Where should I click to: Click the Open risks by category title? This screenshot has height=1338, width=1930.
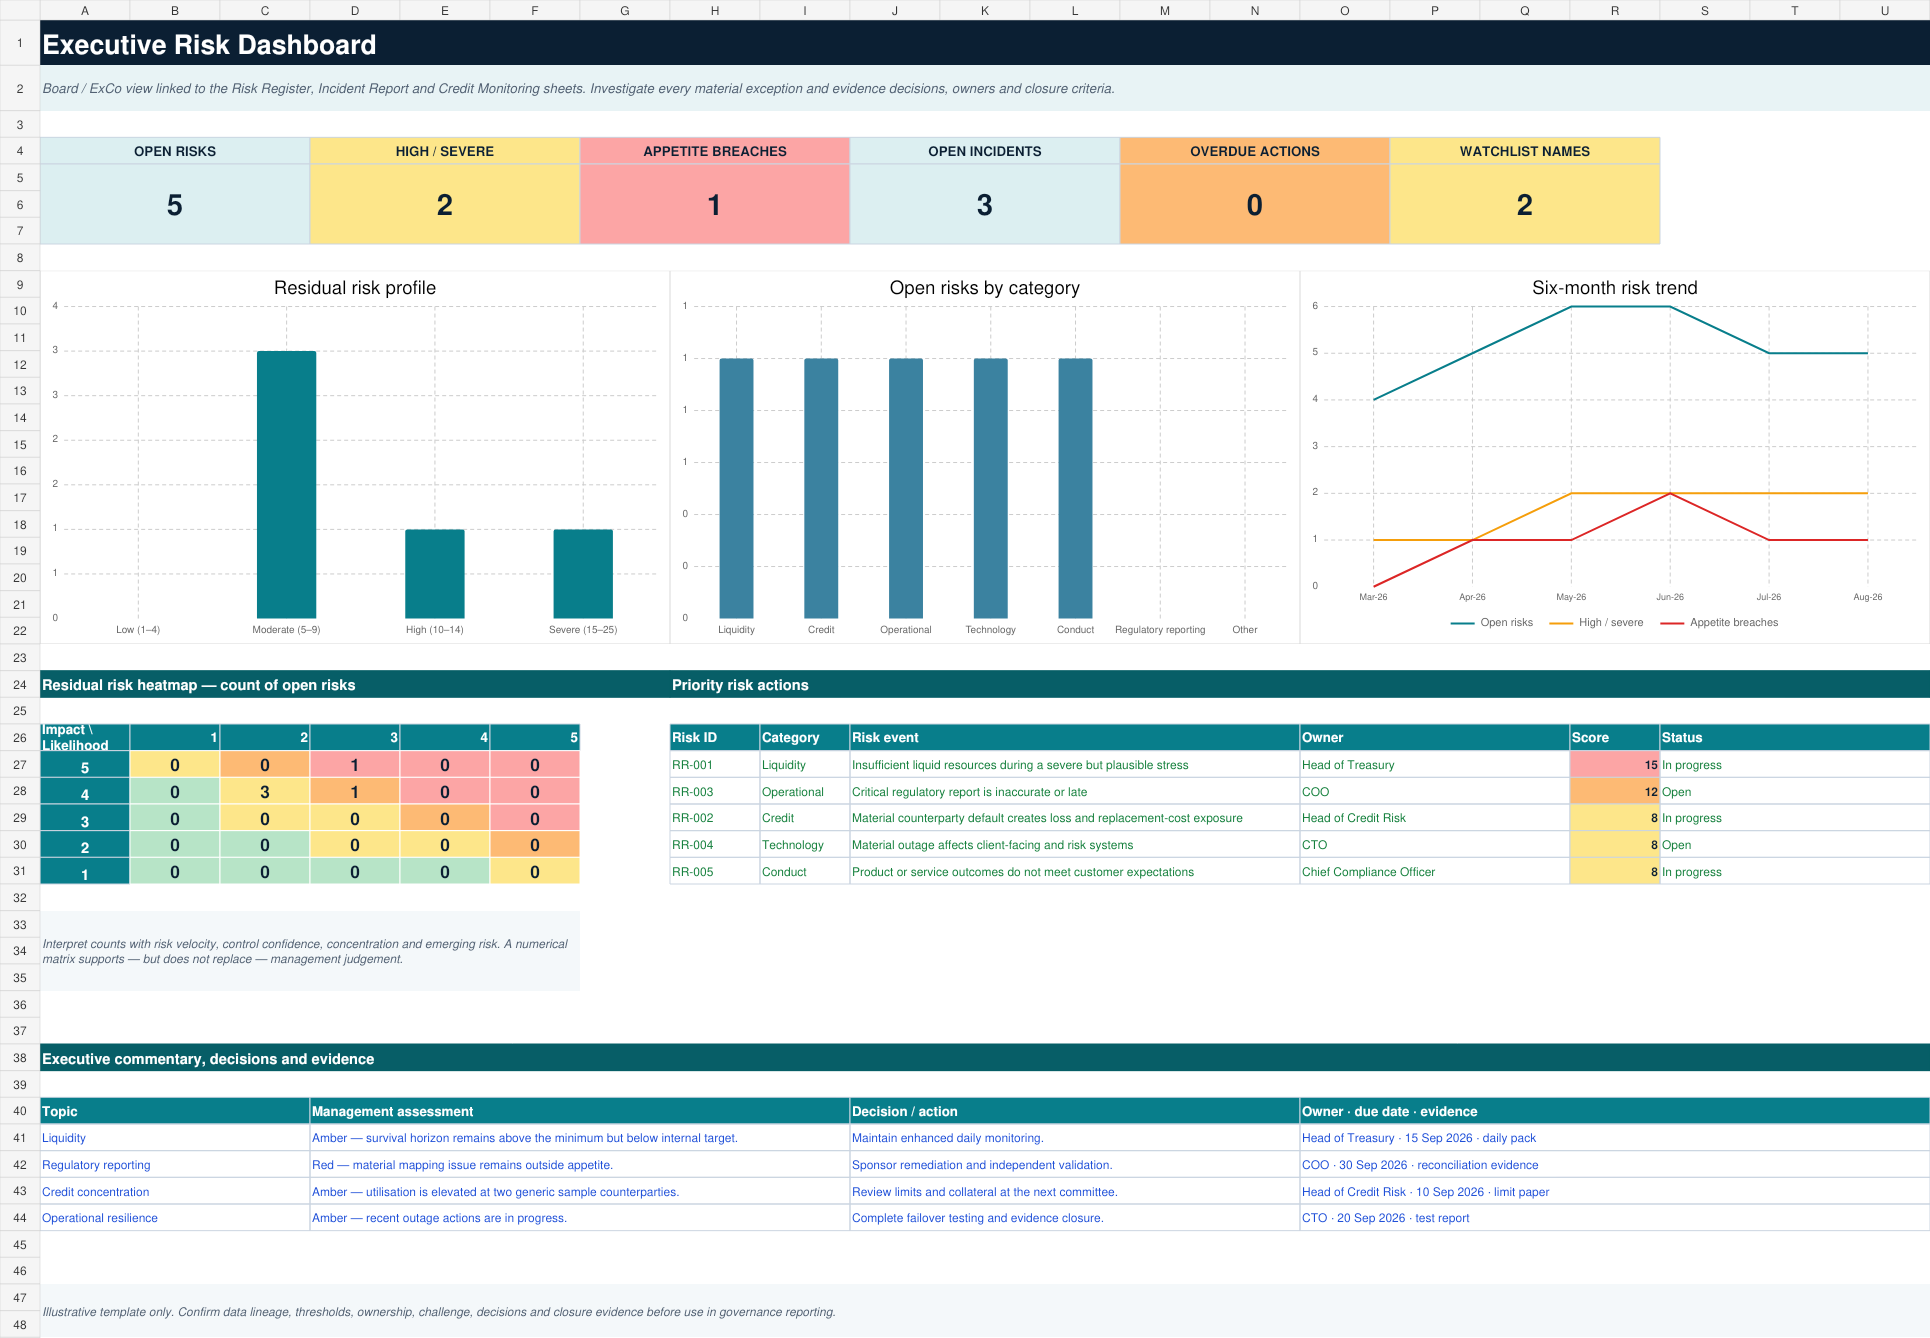pyautogui.click(x=985, y=288)
